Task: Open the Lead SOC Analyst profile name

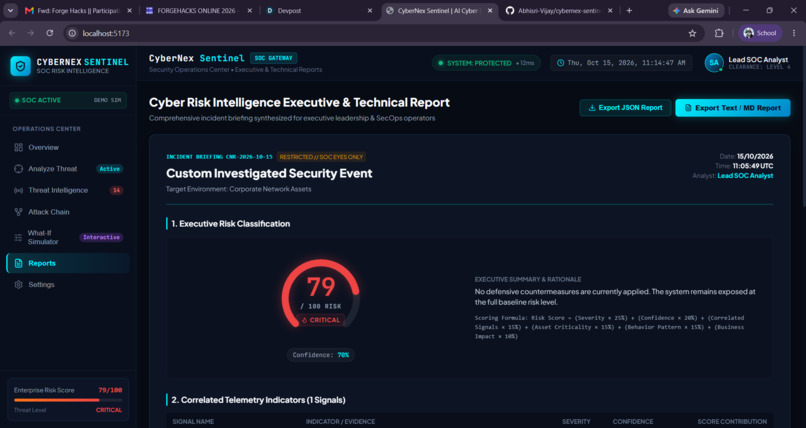Action: coord(758,60)
